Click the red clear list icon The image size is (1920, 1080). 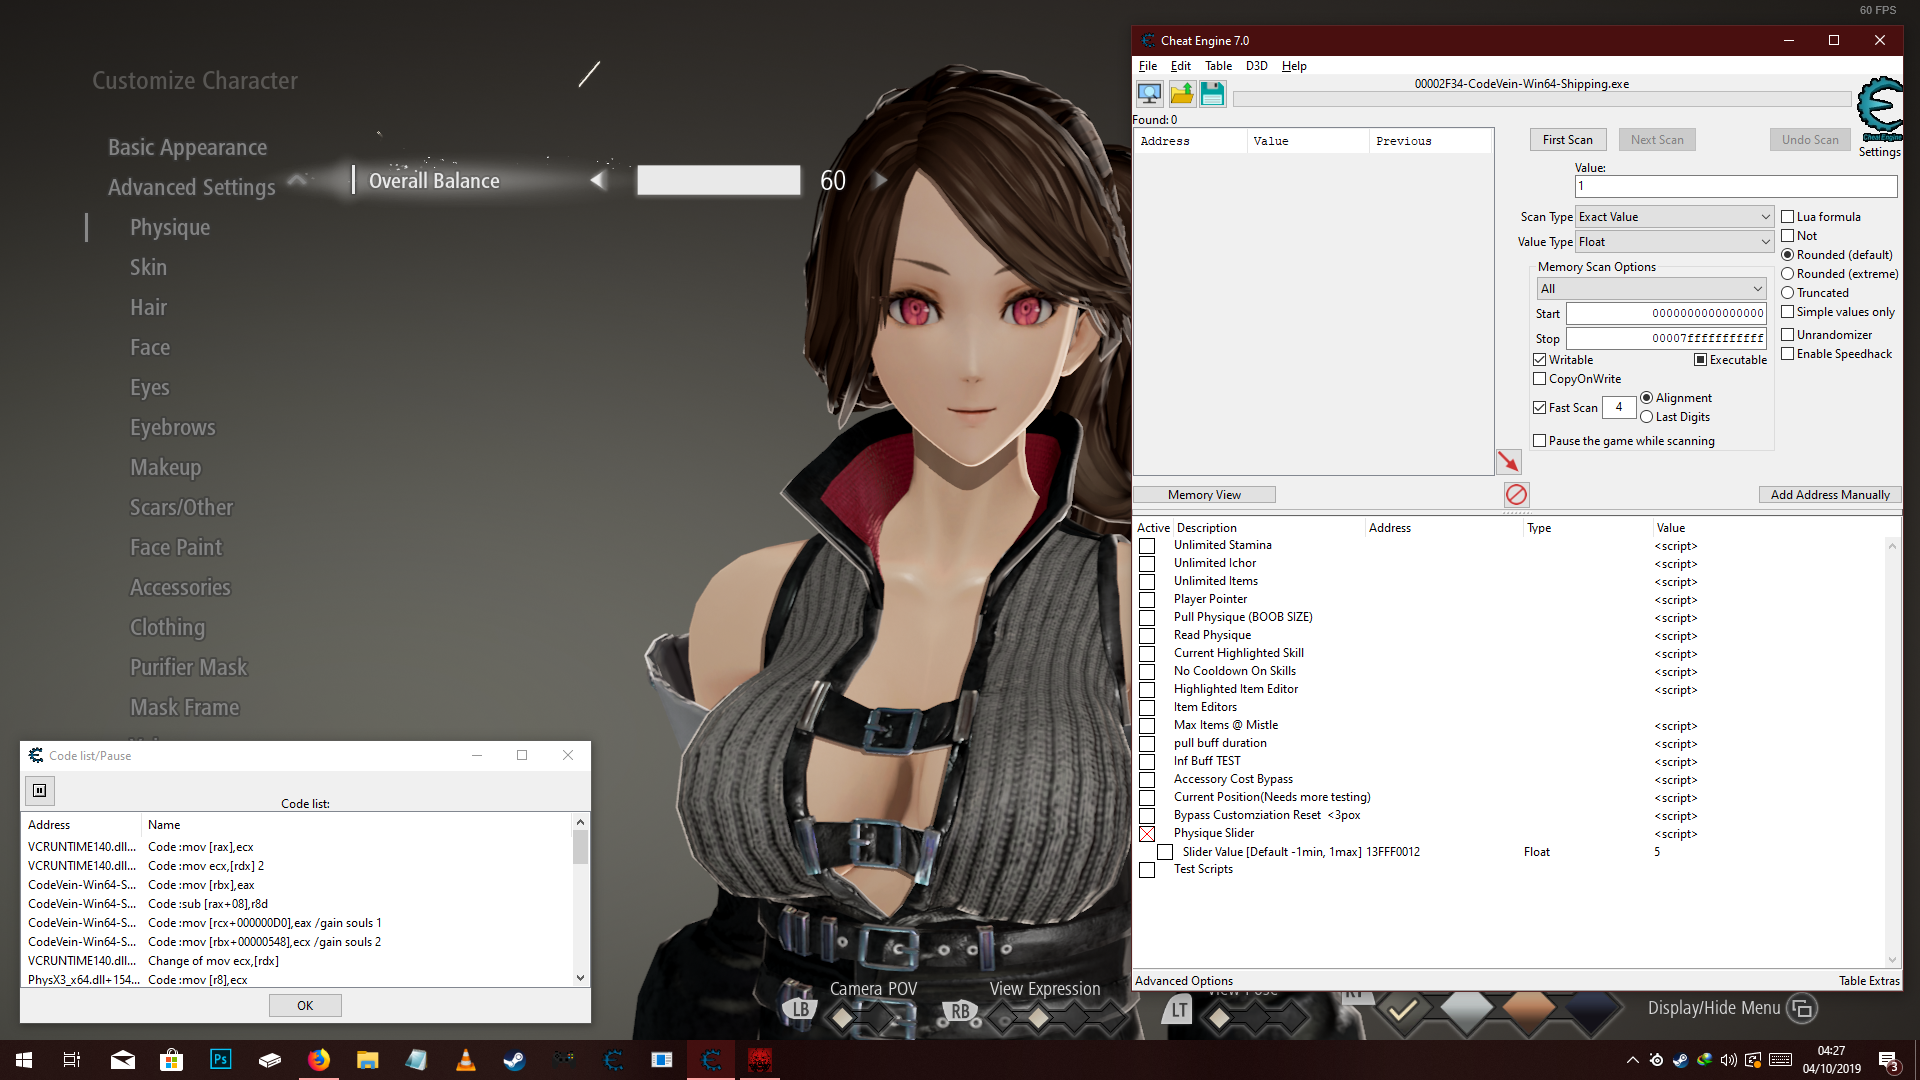click(x=1516, y=494)
